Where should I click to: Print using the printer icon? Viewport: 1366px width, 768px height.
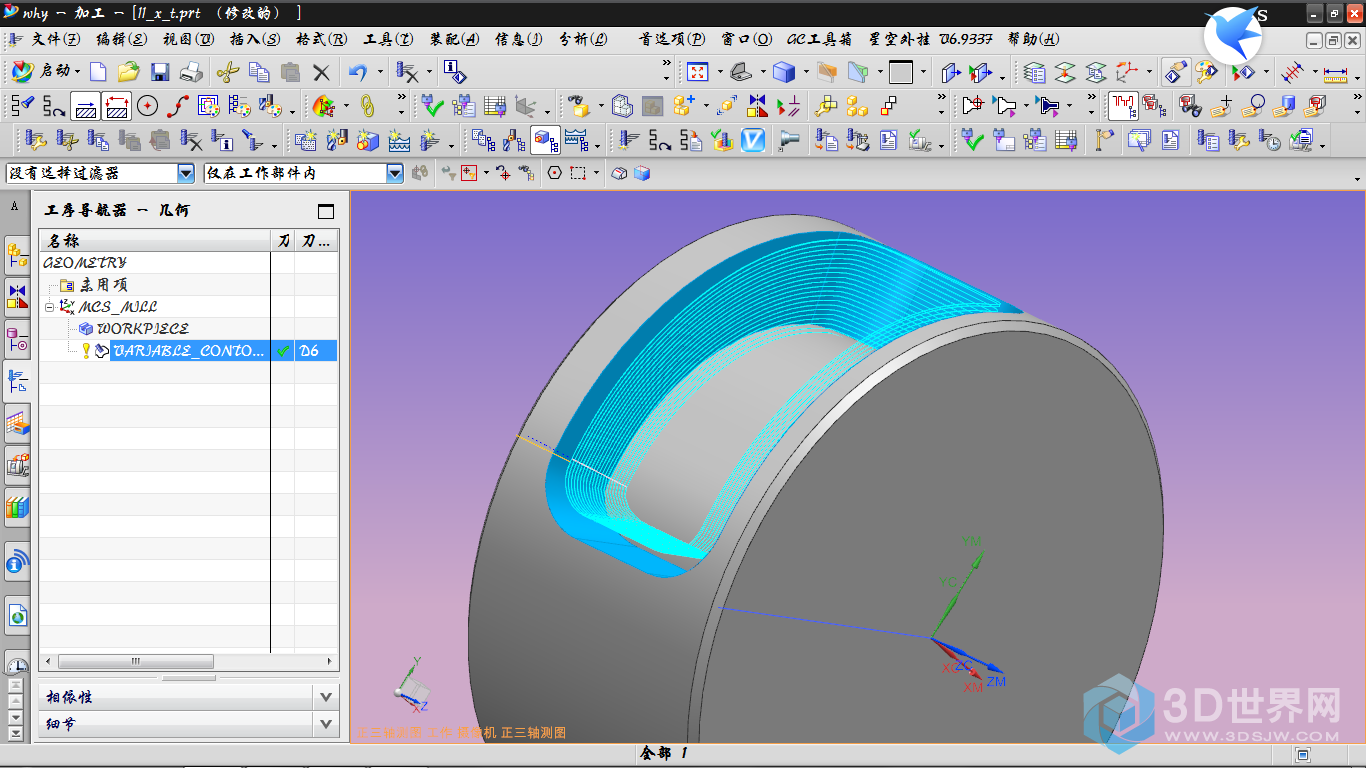(191, 72)
